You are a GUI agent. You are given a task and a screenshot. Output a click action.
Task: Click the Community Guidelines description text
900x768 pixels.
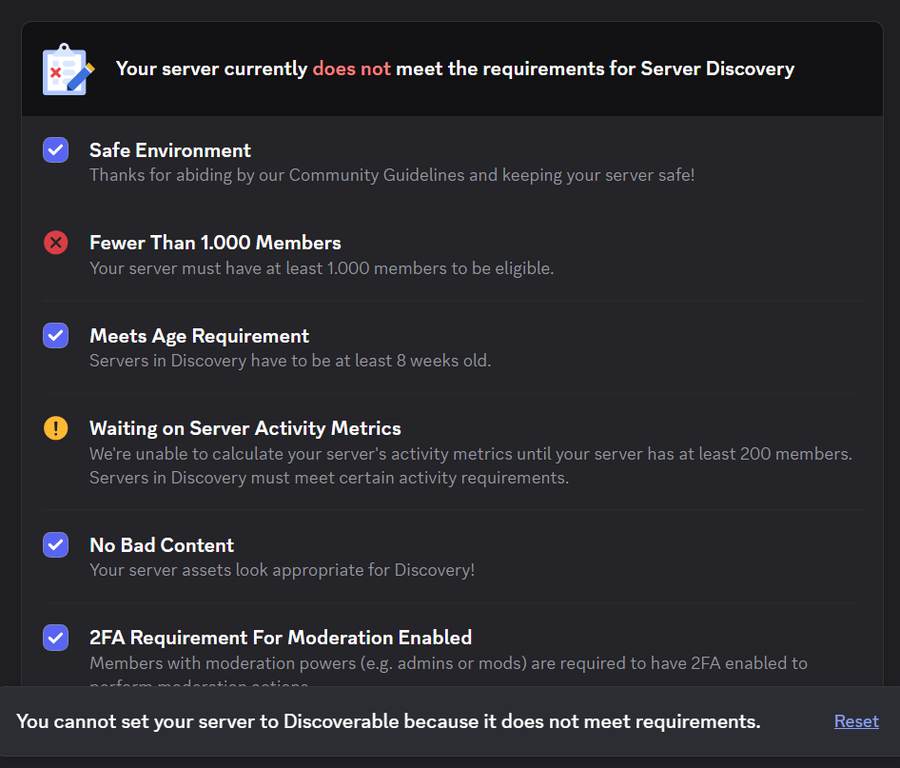391,175
